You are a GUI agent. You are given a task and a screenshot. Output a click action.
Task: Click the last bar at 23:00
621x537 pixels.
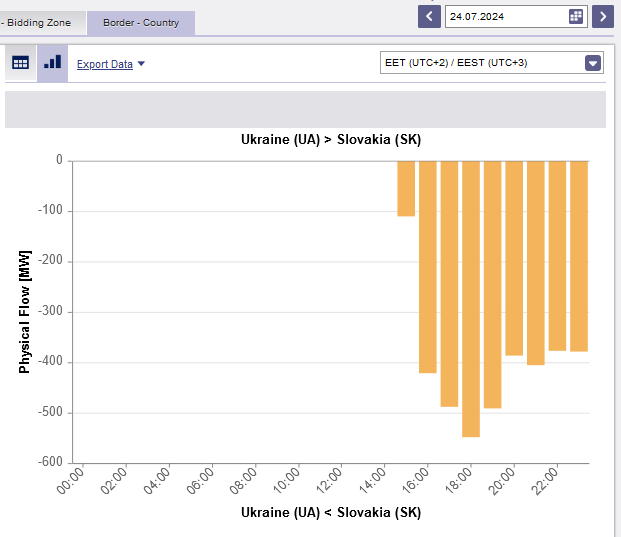[x=579, y=256]
